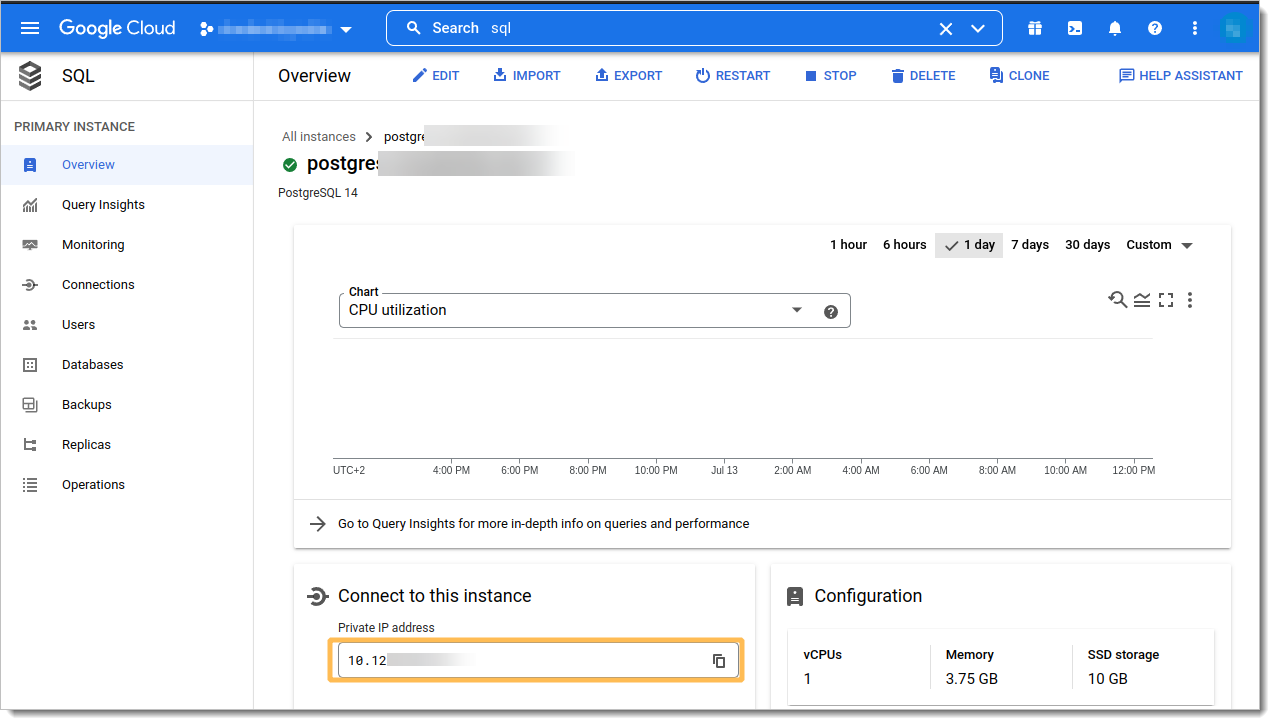
Task: Select Overview in the sidebar
Action: pos(127,165)
